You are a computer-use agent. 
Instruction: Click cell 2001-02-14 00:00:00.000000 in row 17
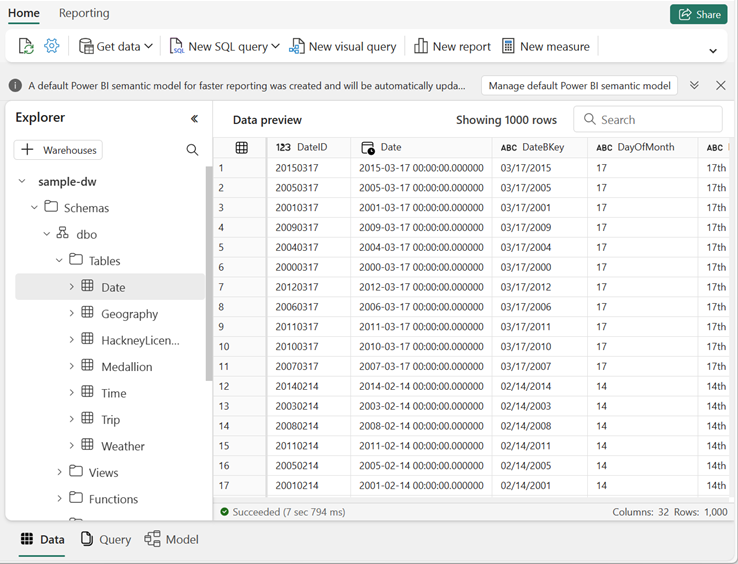(421, 485)
